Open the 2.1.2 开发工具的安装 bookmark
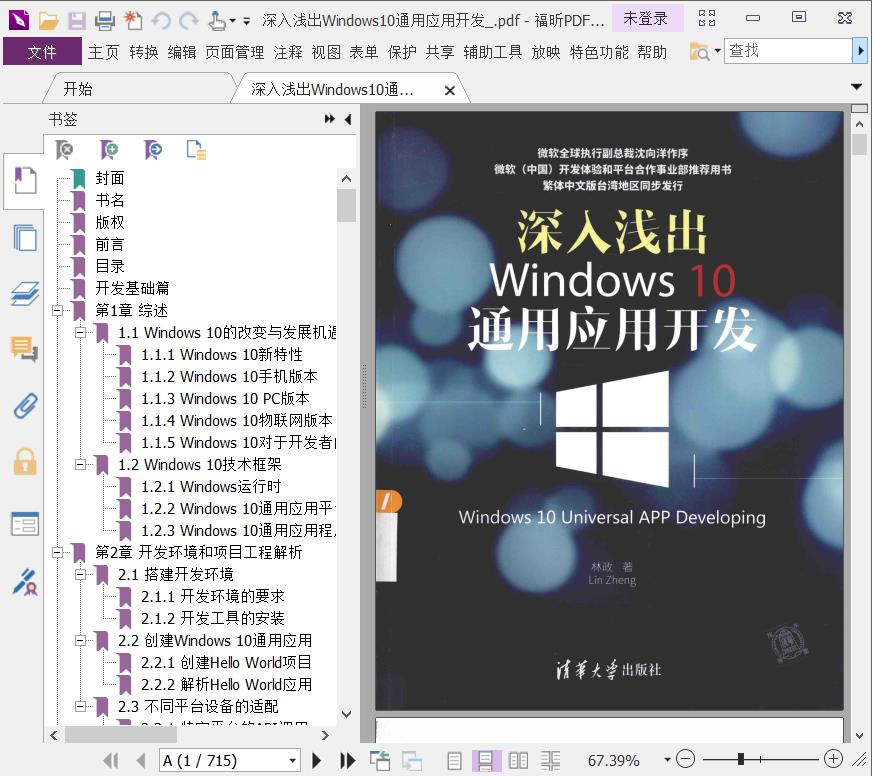The height and width of the screenshot is (776, 874). click(212, 618)
